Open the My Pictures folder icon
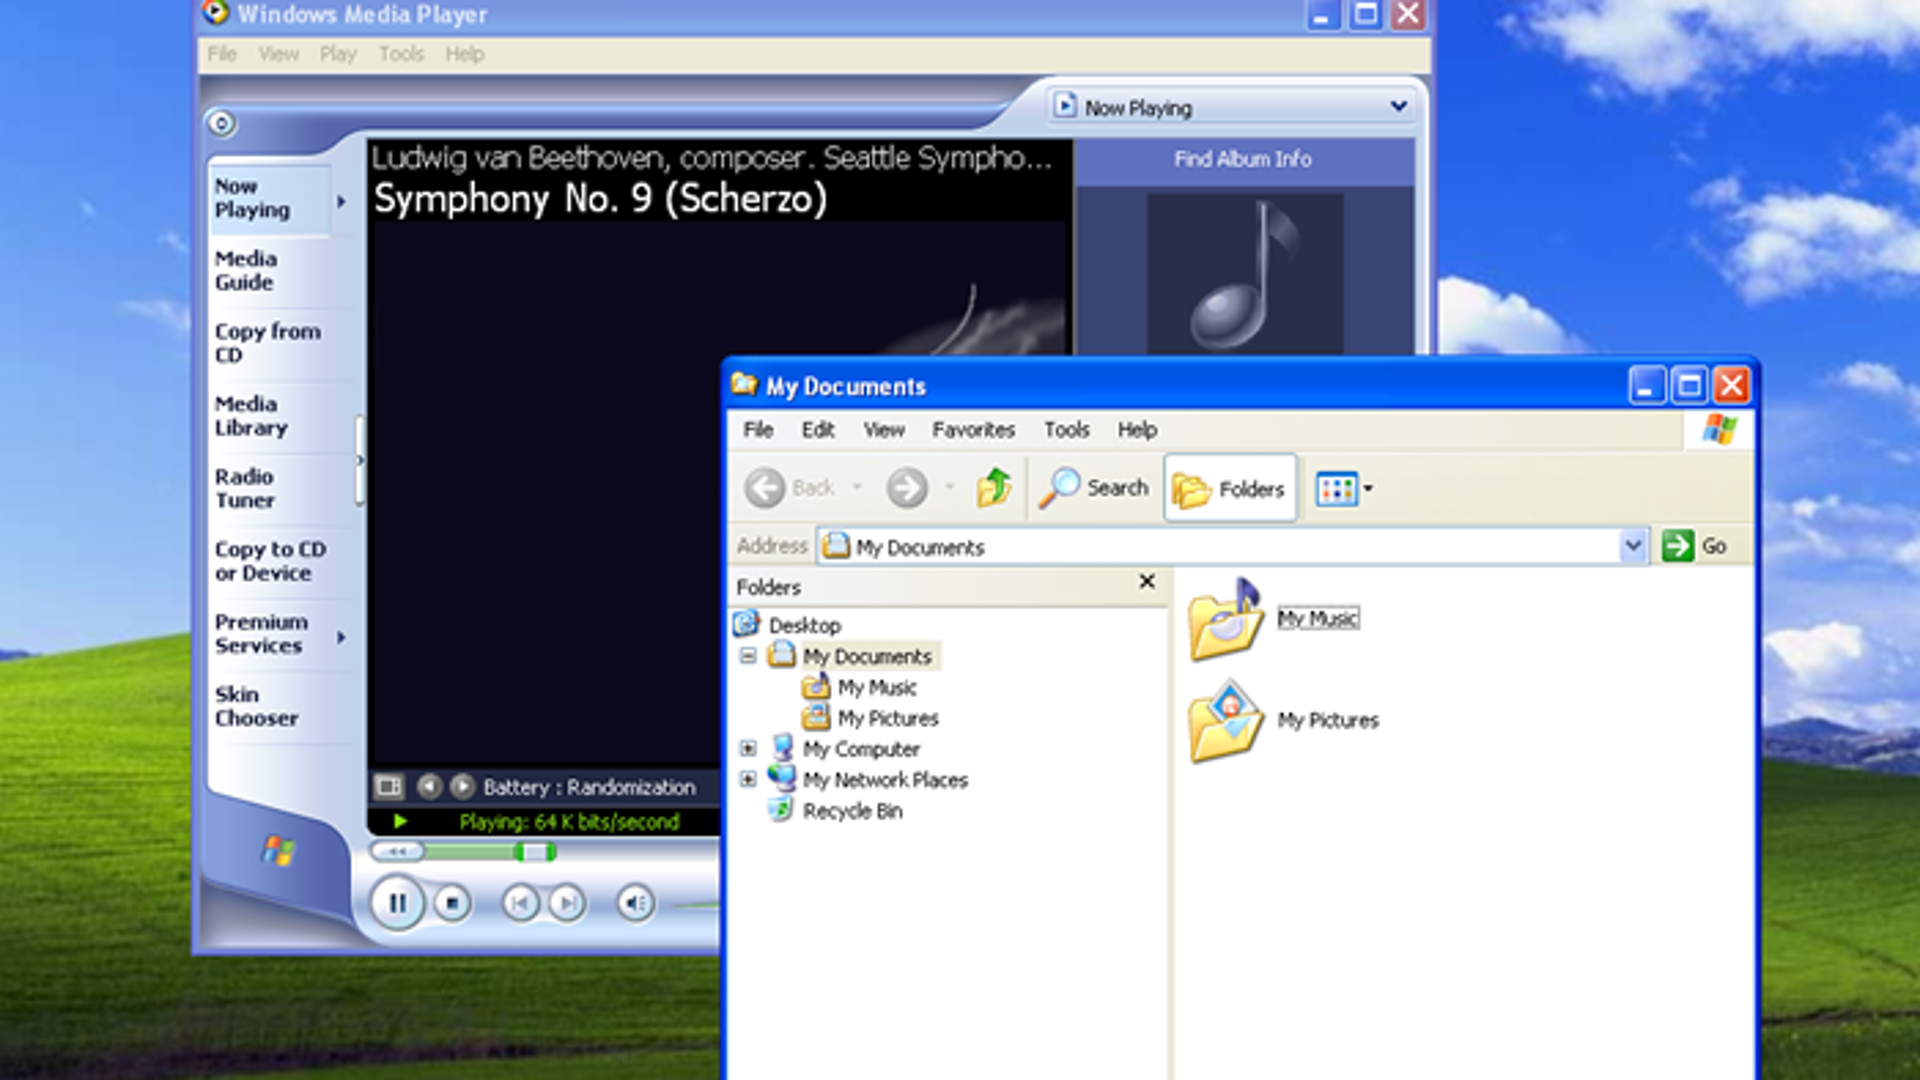 (1226, 722)
